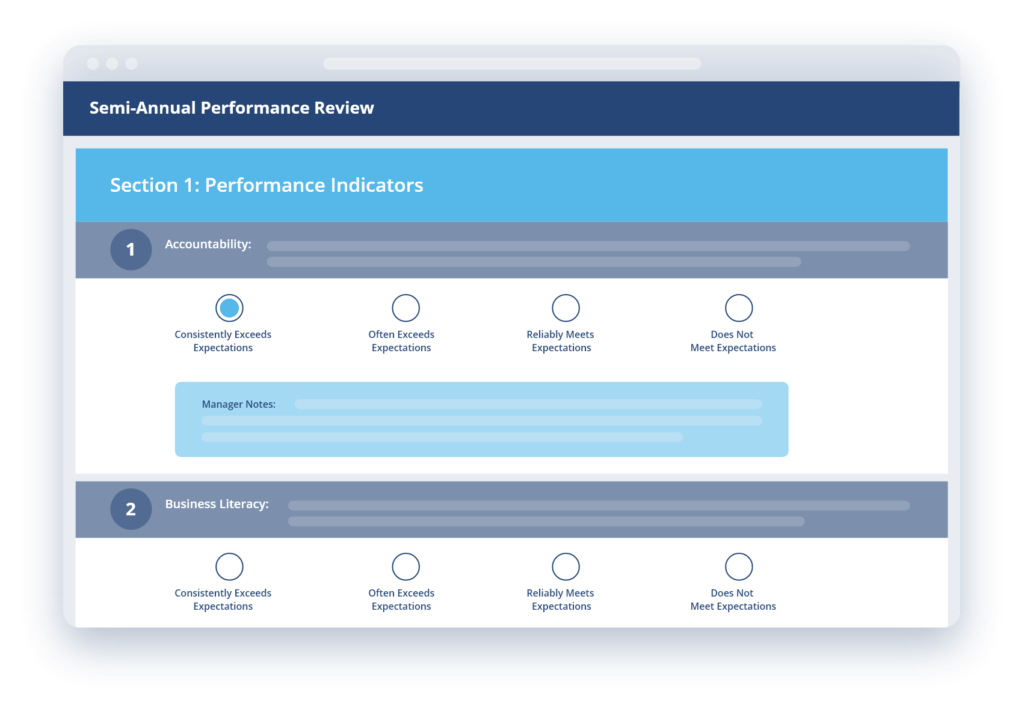This screenshot has height=709, width=1024.
Task: Collapse the Accountability question header
Action: click(512, 249)
